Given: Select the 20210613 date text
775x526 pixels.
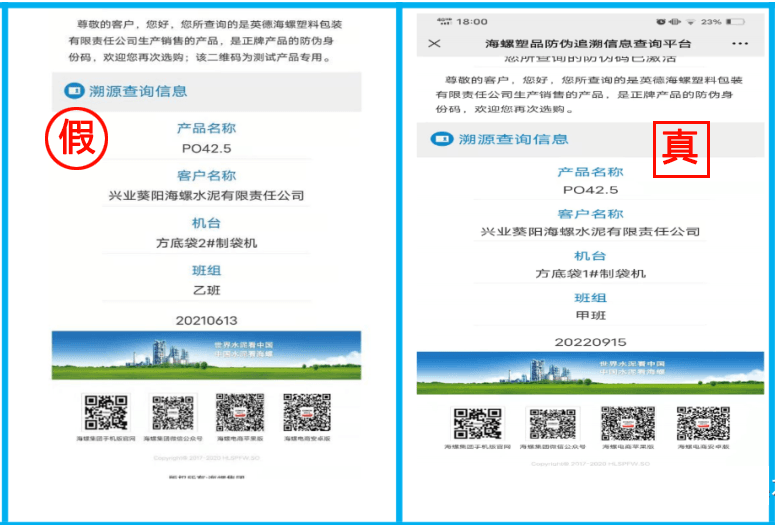Looking at the screenshot, I should (206, 320).
